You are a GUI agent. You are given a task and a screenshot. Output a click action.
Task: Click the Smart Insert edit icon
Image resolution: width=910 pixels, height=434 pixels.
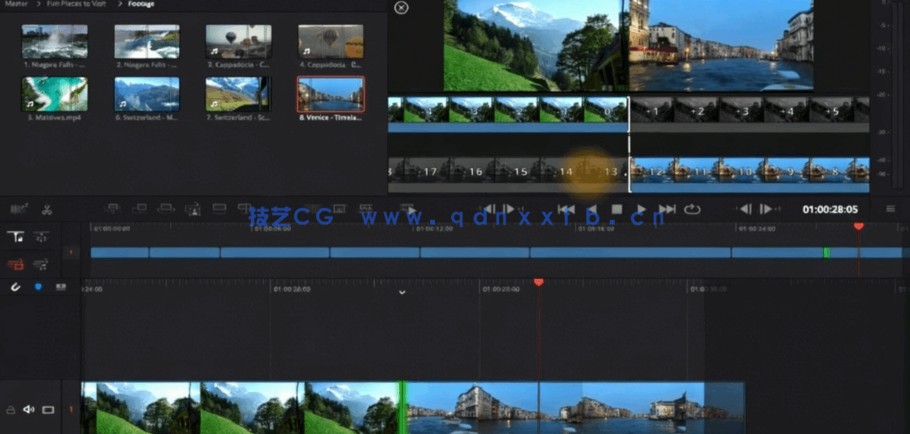pyautogui.click(x=113, y=209)
